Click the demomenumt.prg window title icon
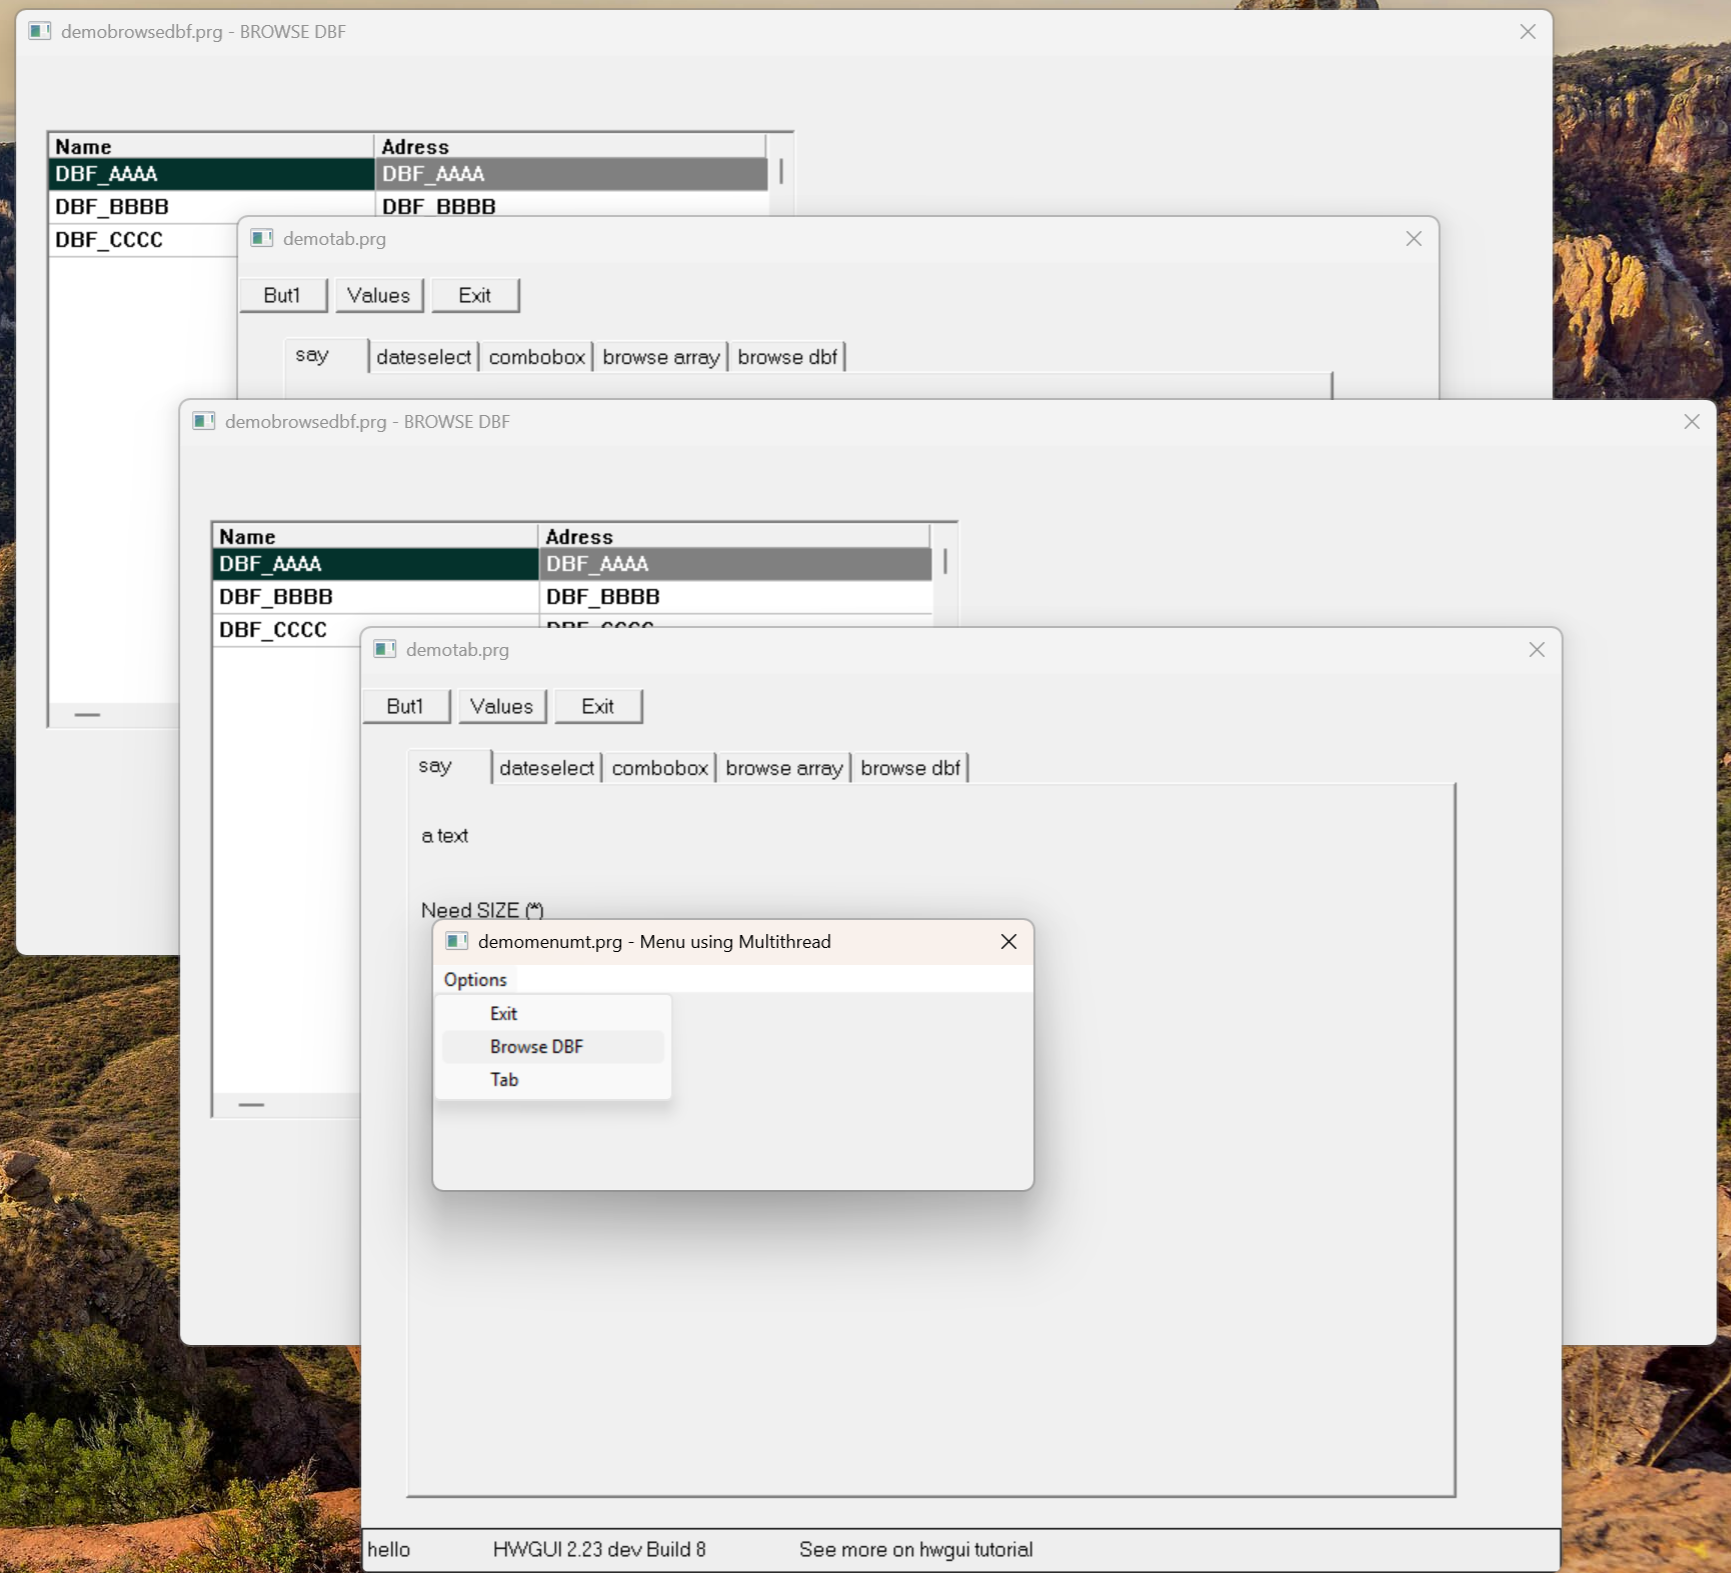The image size is (1731, 1573). (457, 941)
